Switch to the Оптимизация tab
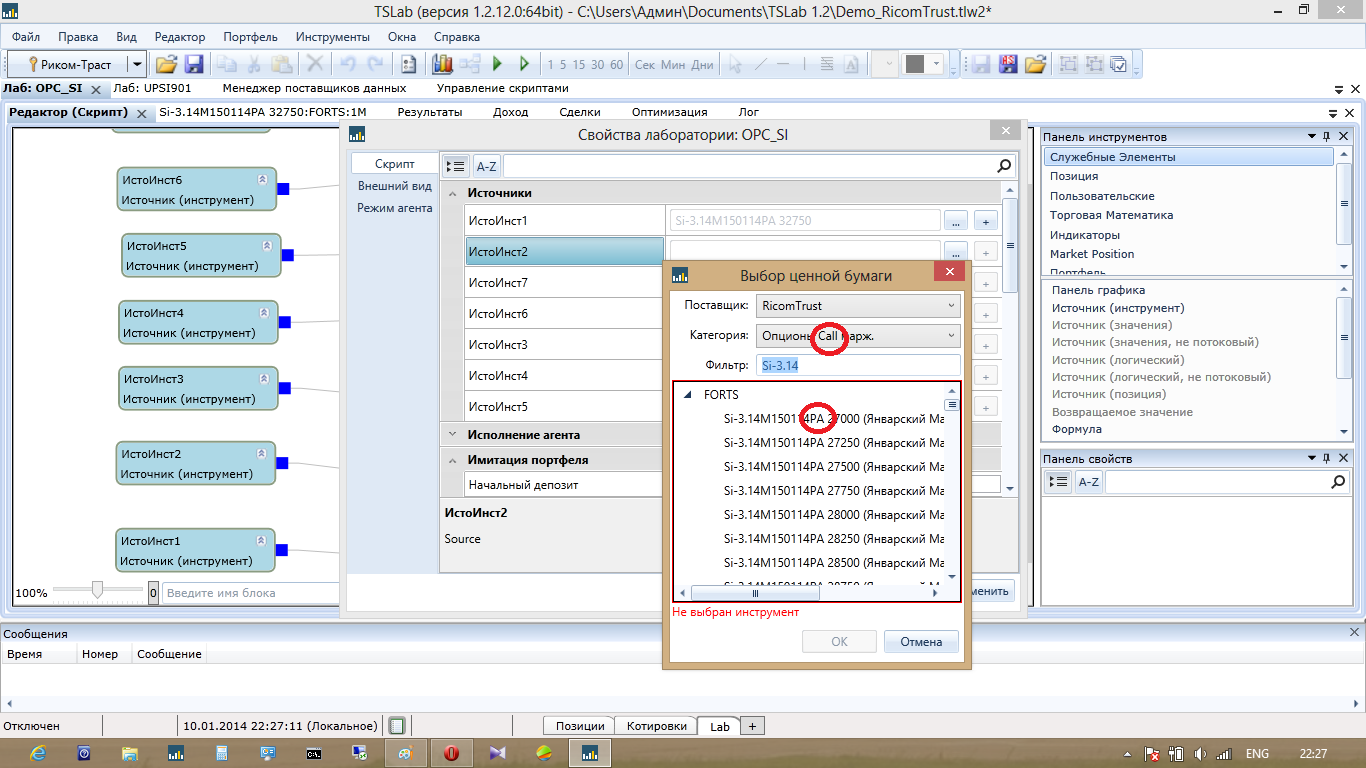Image resolution: width=1366 pixels, height=768 pixels. (669, 112)
